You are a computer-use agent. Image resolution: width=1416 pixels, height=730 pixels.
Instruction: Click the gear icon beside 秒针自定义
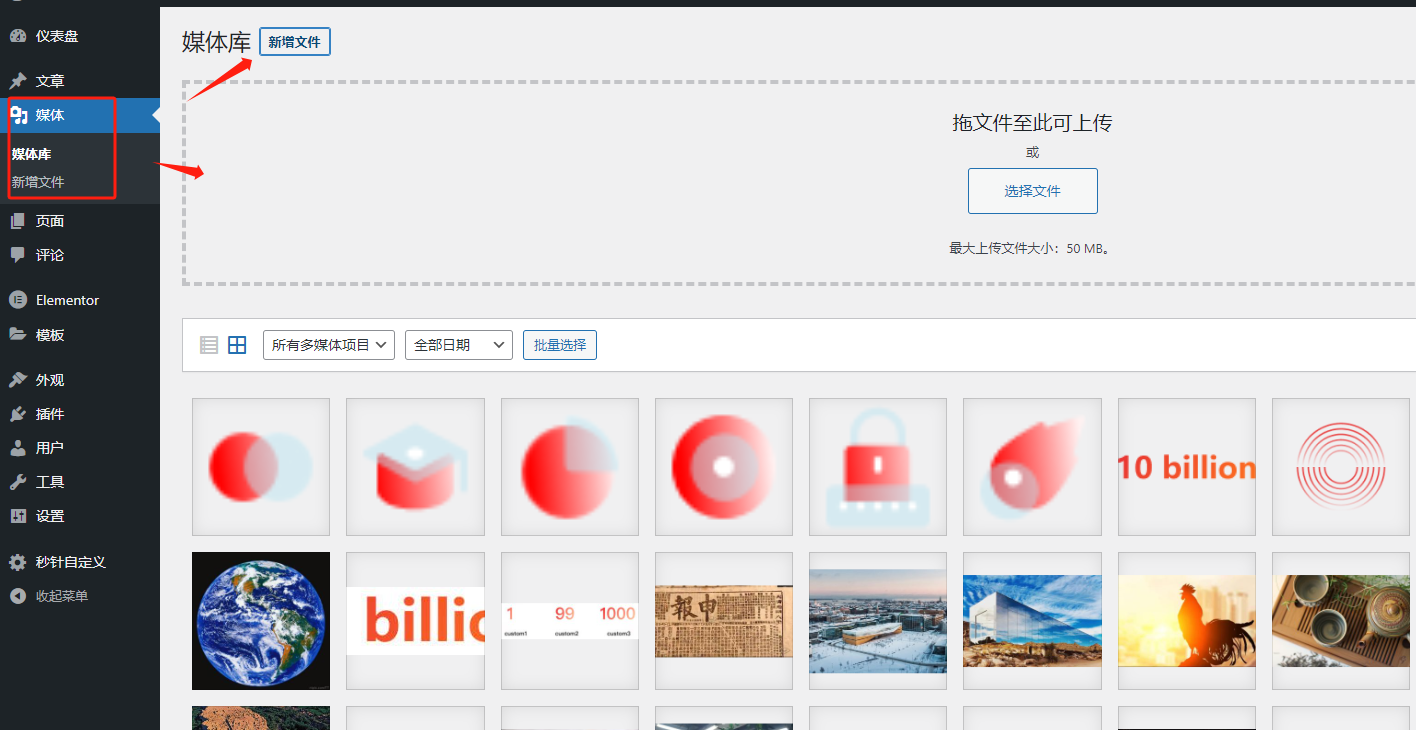(18, 562)
